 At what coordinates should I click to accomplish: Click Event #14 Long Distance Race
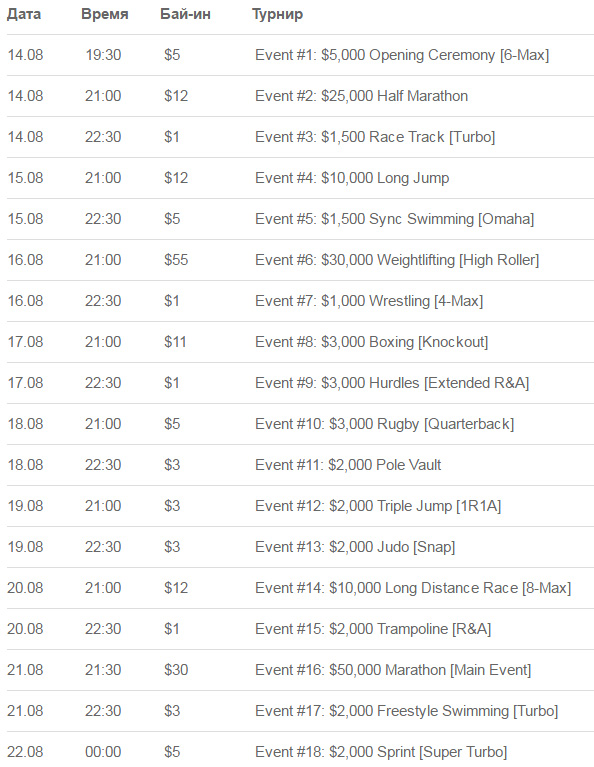coord(413,588)
